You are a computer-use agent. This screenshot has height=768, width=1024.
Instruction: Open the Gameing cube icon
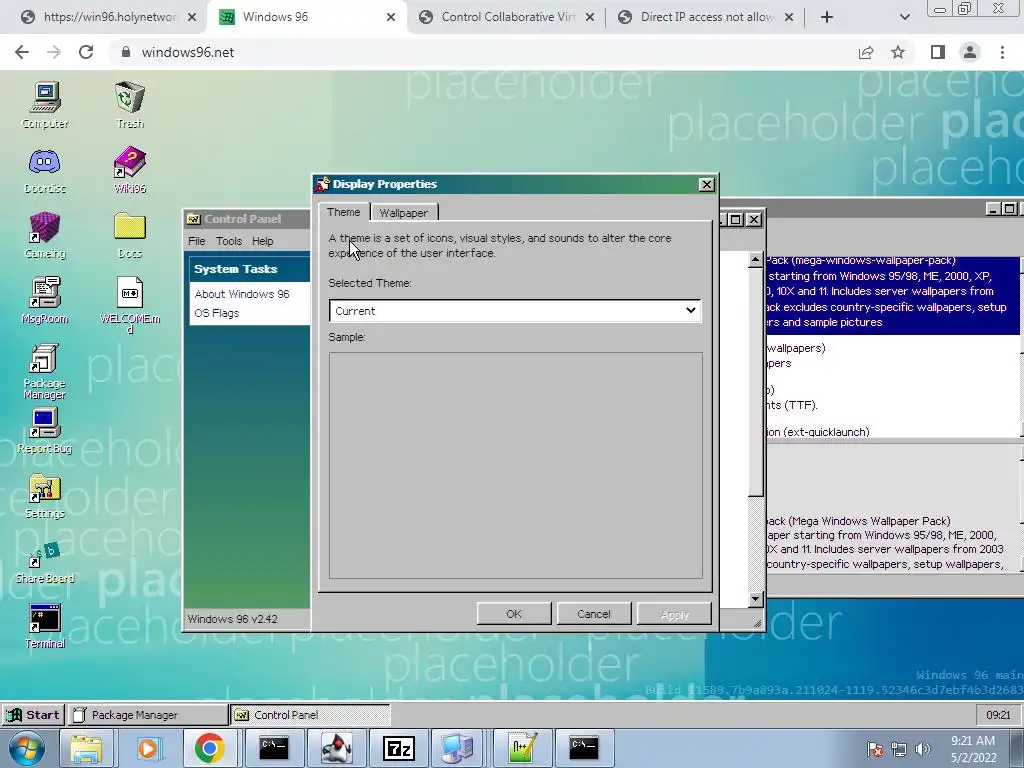coord(44,235)
